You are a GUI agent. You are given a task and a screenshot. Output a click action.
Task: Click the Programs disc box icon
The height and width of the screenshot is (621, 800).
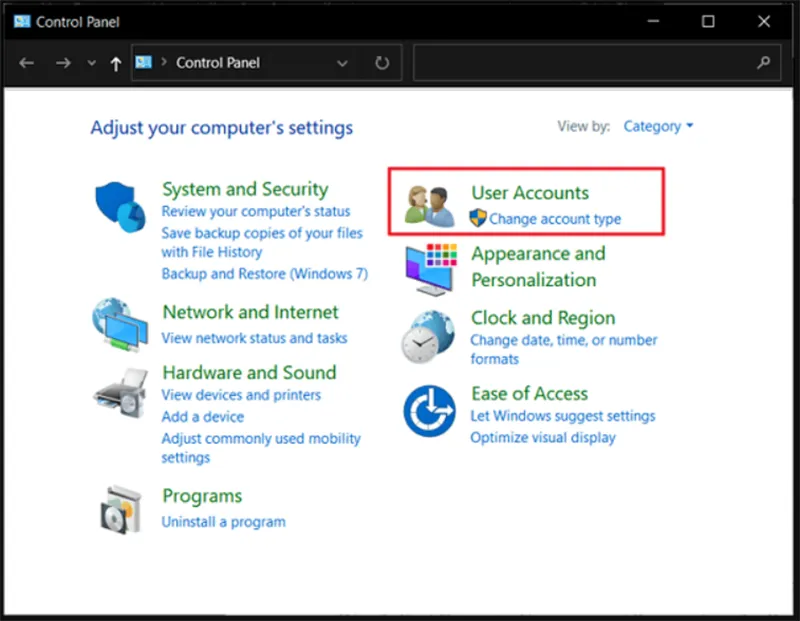(121, 510)
